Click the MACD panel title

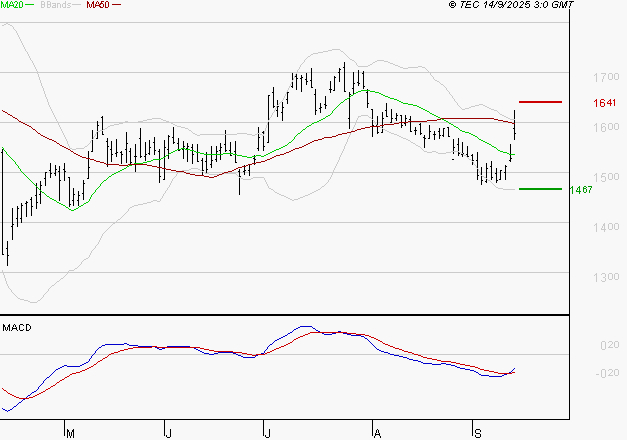pyautogui.click(x=16, y=327)
